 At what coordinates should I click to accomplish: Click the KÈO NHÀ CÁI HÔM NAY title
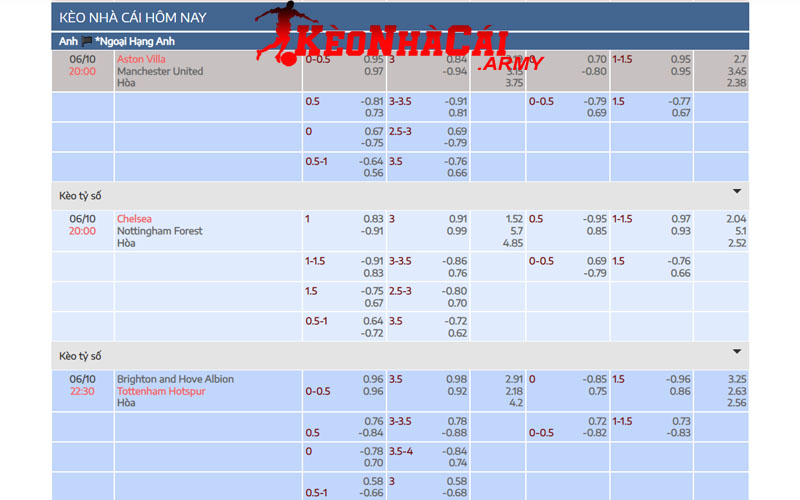[126, 17]
